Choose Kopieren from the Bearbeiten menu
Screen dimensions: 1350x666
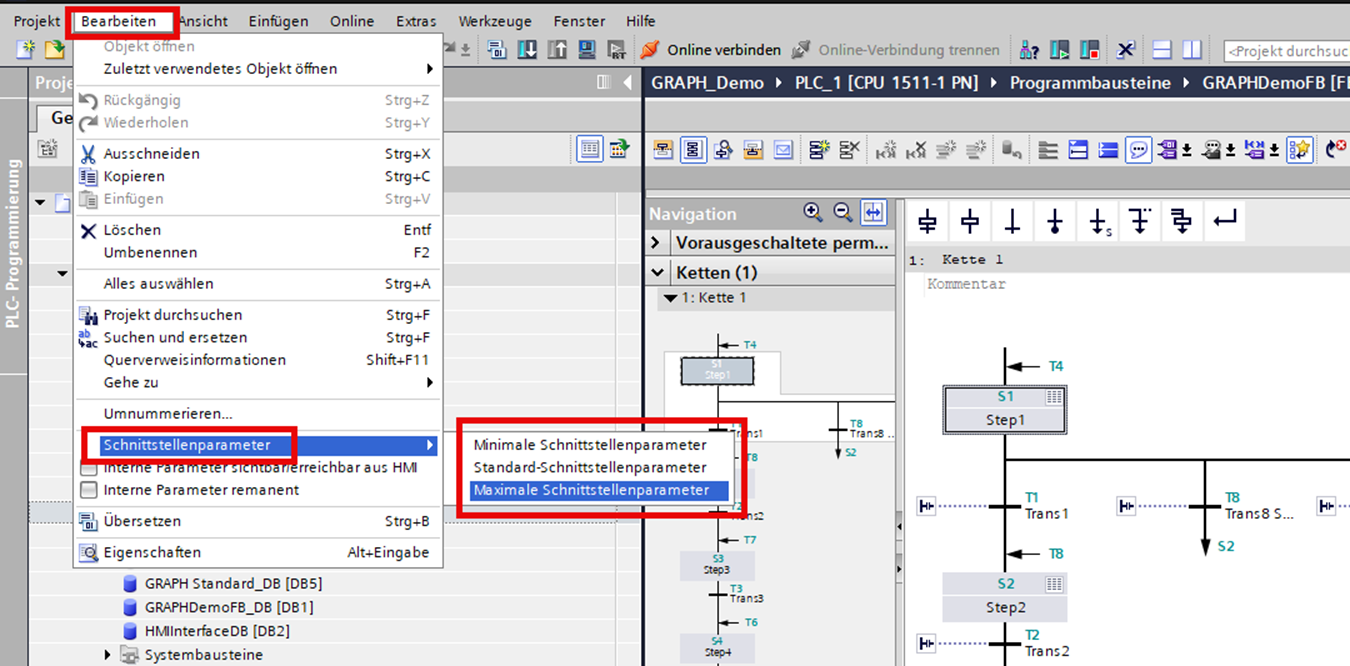point(134,176)
